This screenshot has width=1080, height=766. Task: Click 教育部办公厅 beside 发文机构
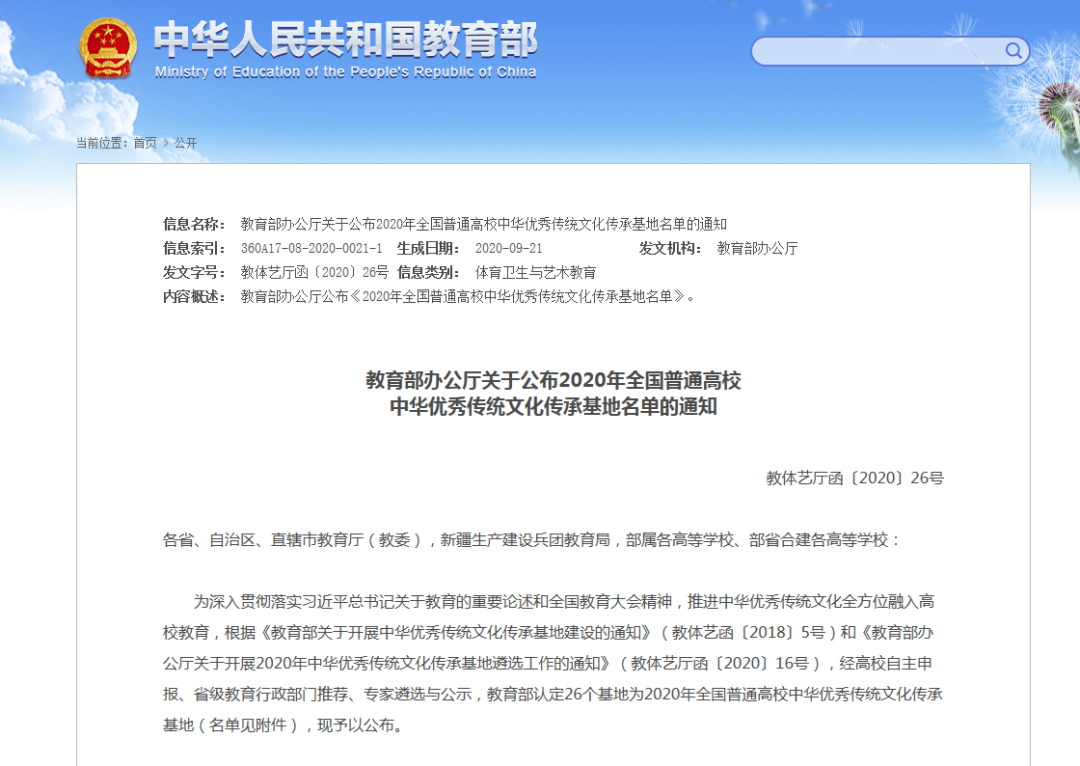click(757, 248)
